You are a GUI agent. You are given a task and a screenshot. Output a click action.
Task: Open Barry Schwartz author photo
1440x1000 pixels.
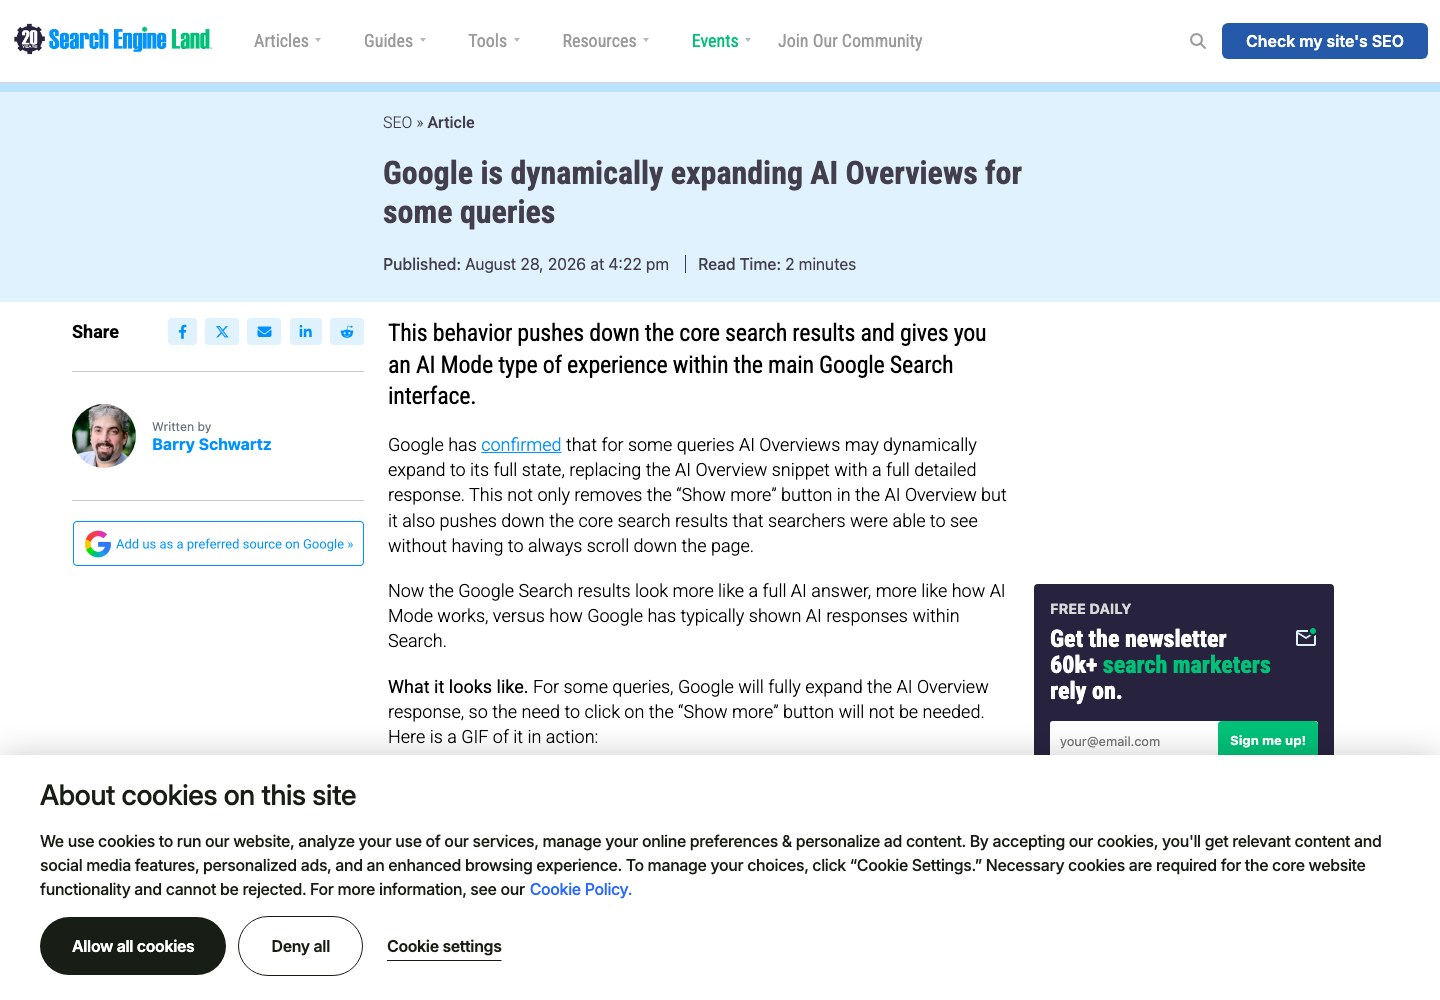coord(104,436)
